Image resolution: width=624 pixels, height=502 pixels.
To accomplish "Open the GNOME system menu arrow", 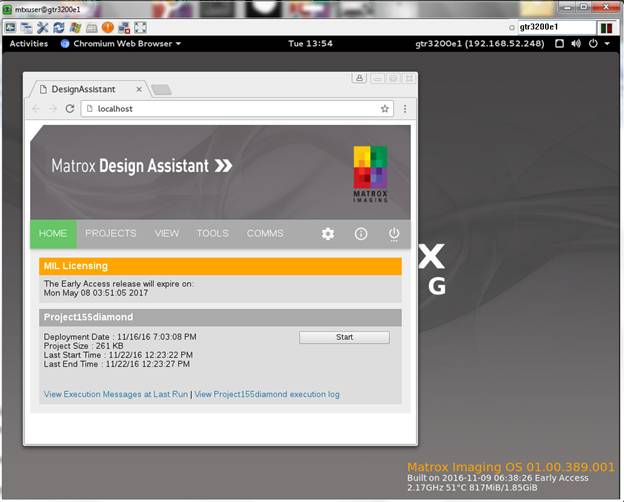I will pos(607,43).
